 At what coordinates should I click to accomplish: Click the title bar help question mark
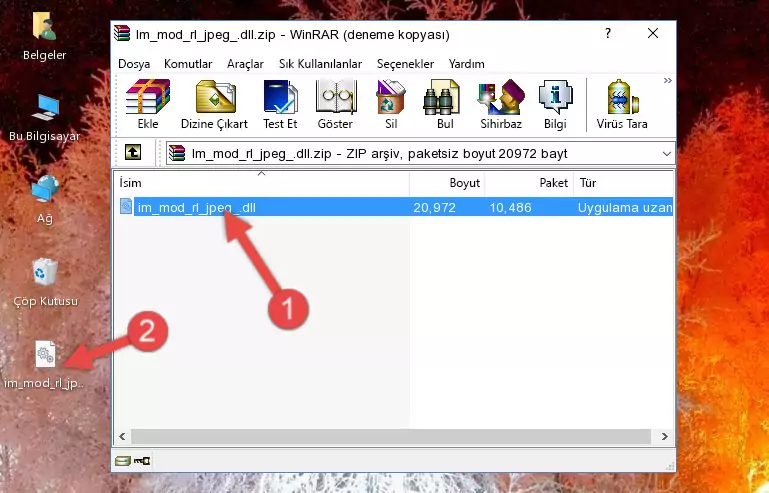[x=608, y=33]
